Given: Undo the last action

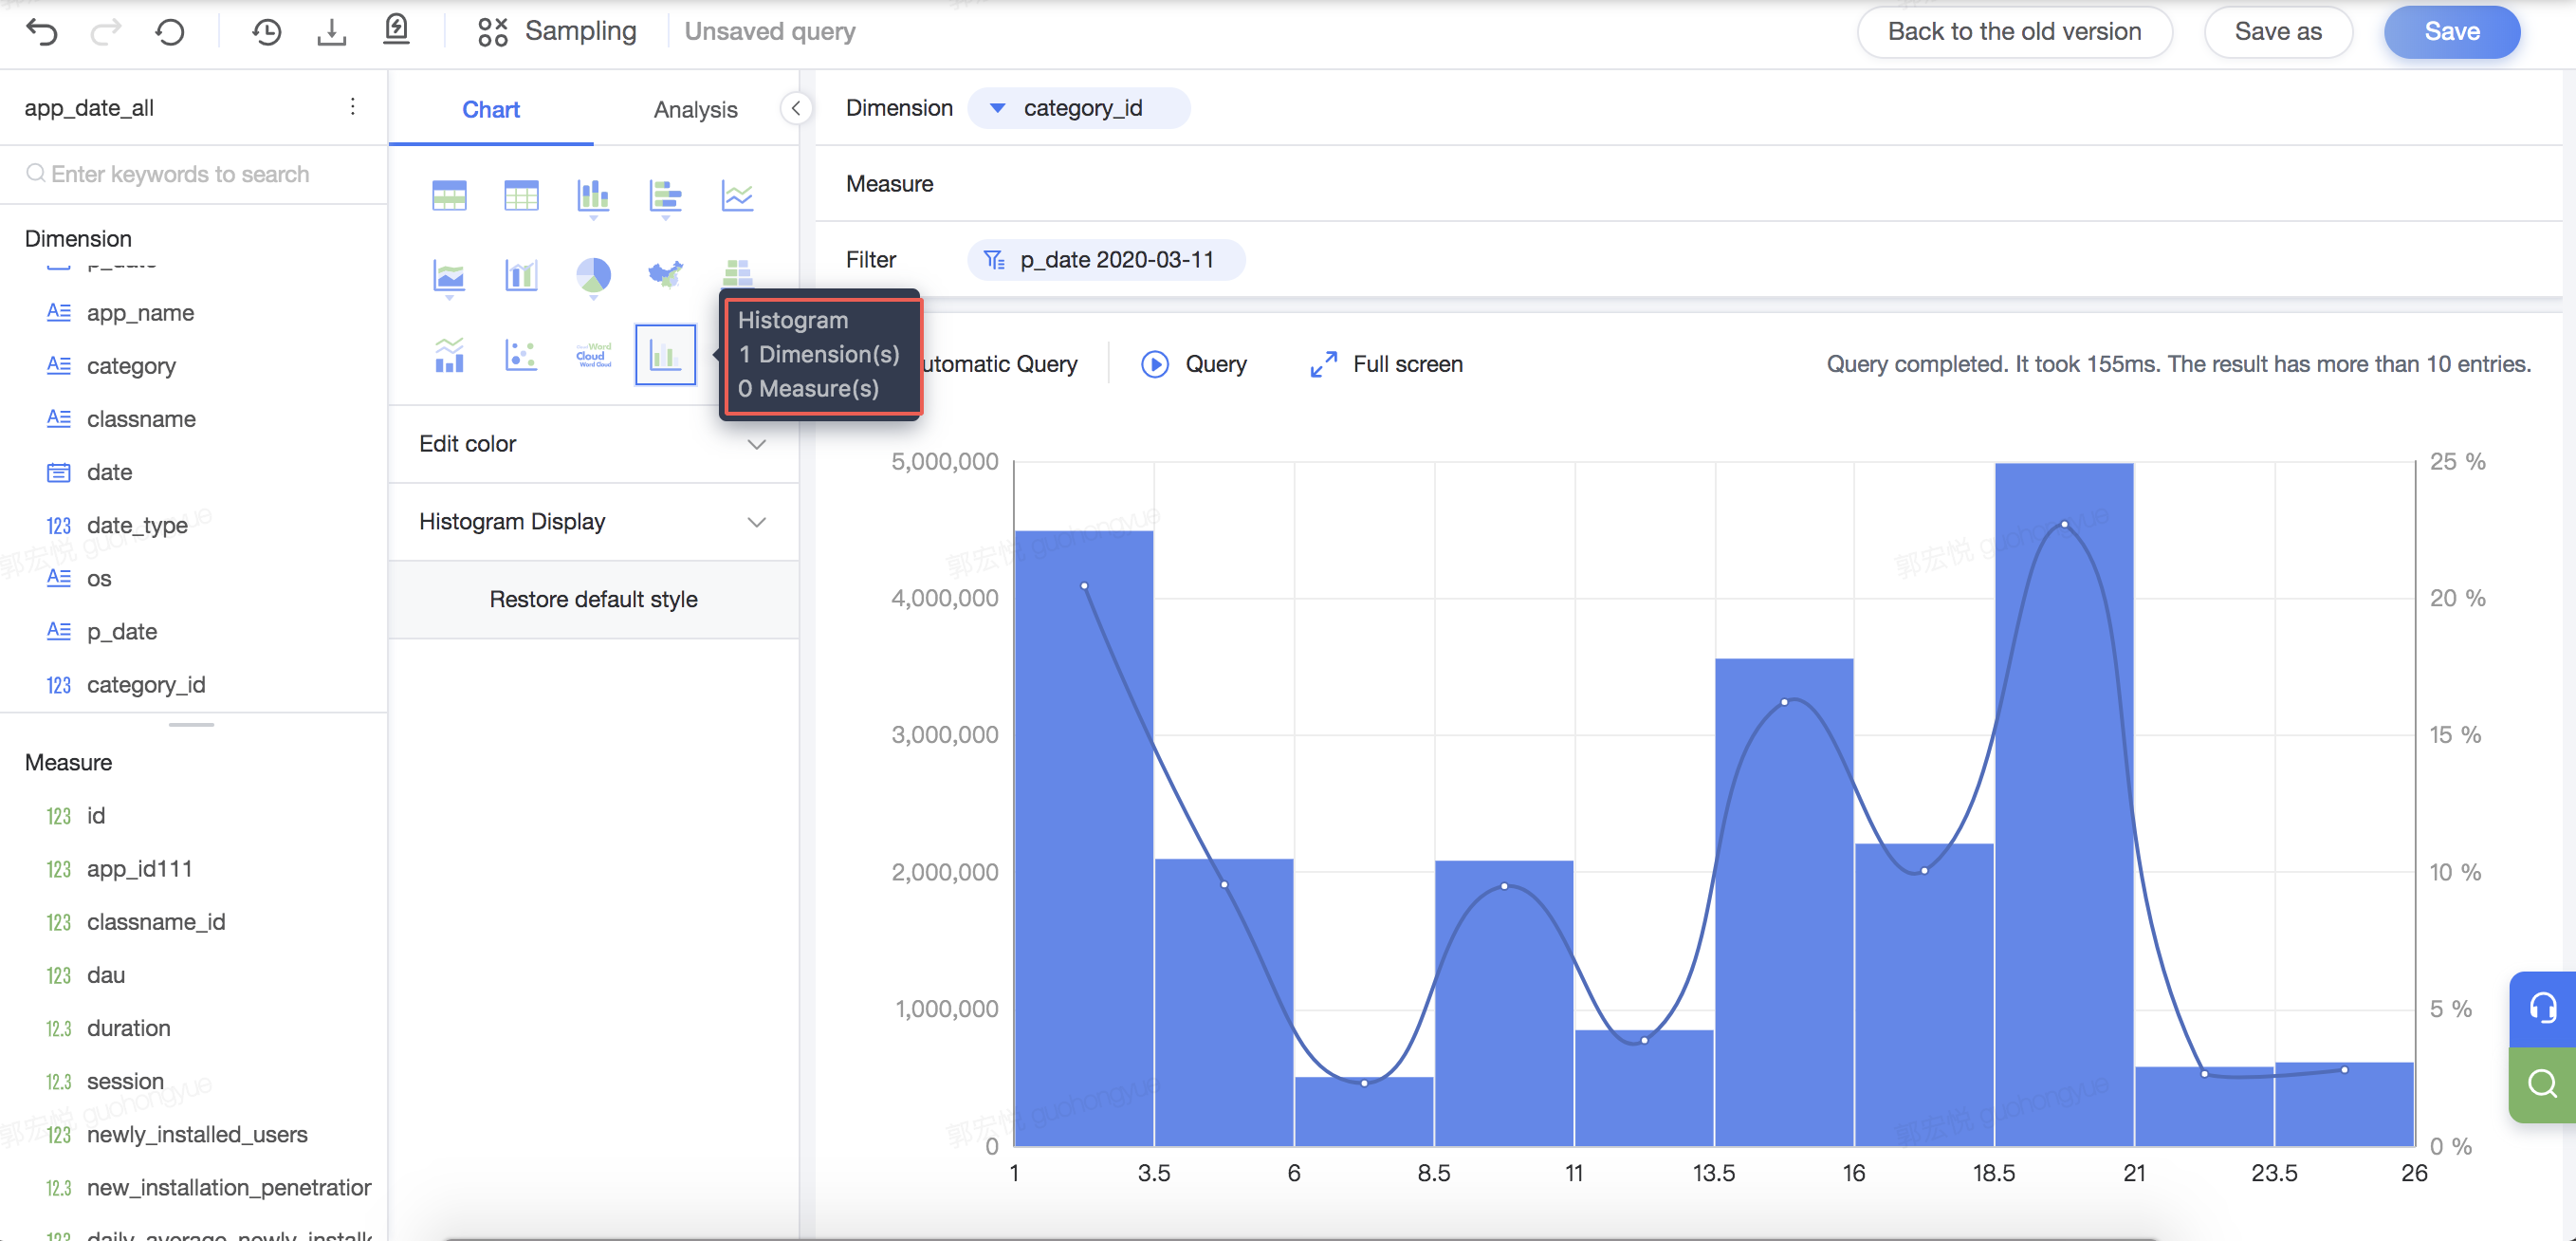Looking at the screenshot, I should [x=42, y=32].
